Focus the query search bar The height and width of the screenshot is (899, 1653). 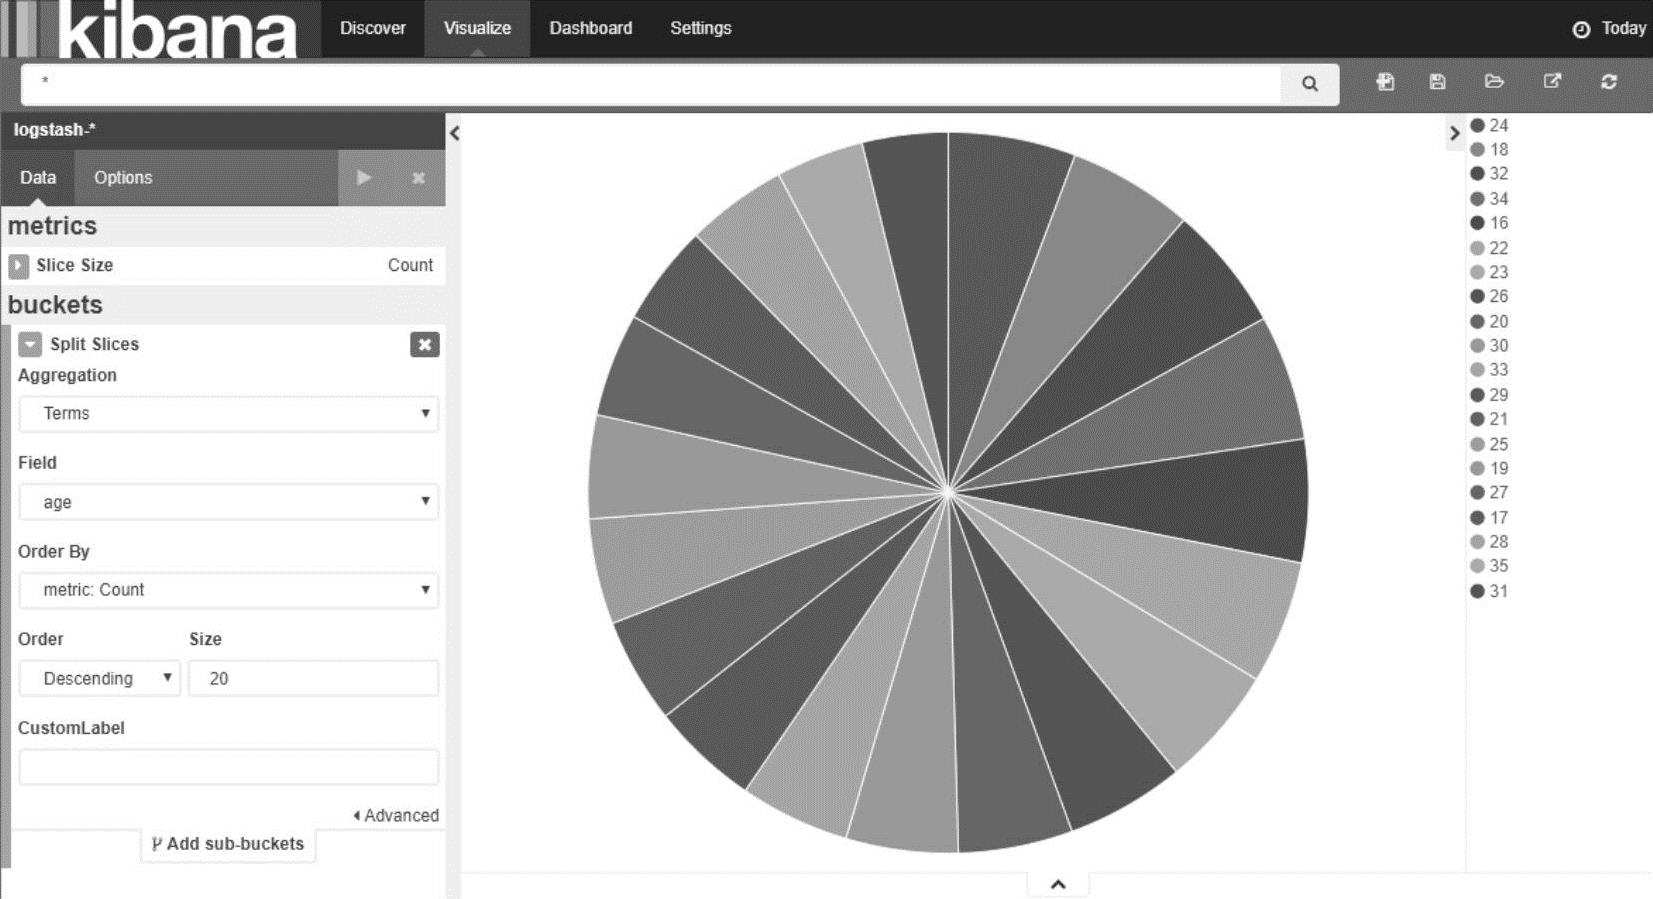click(652, 85)
